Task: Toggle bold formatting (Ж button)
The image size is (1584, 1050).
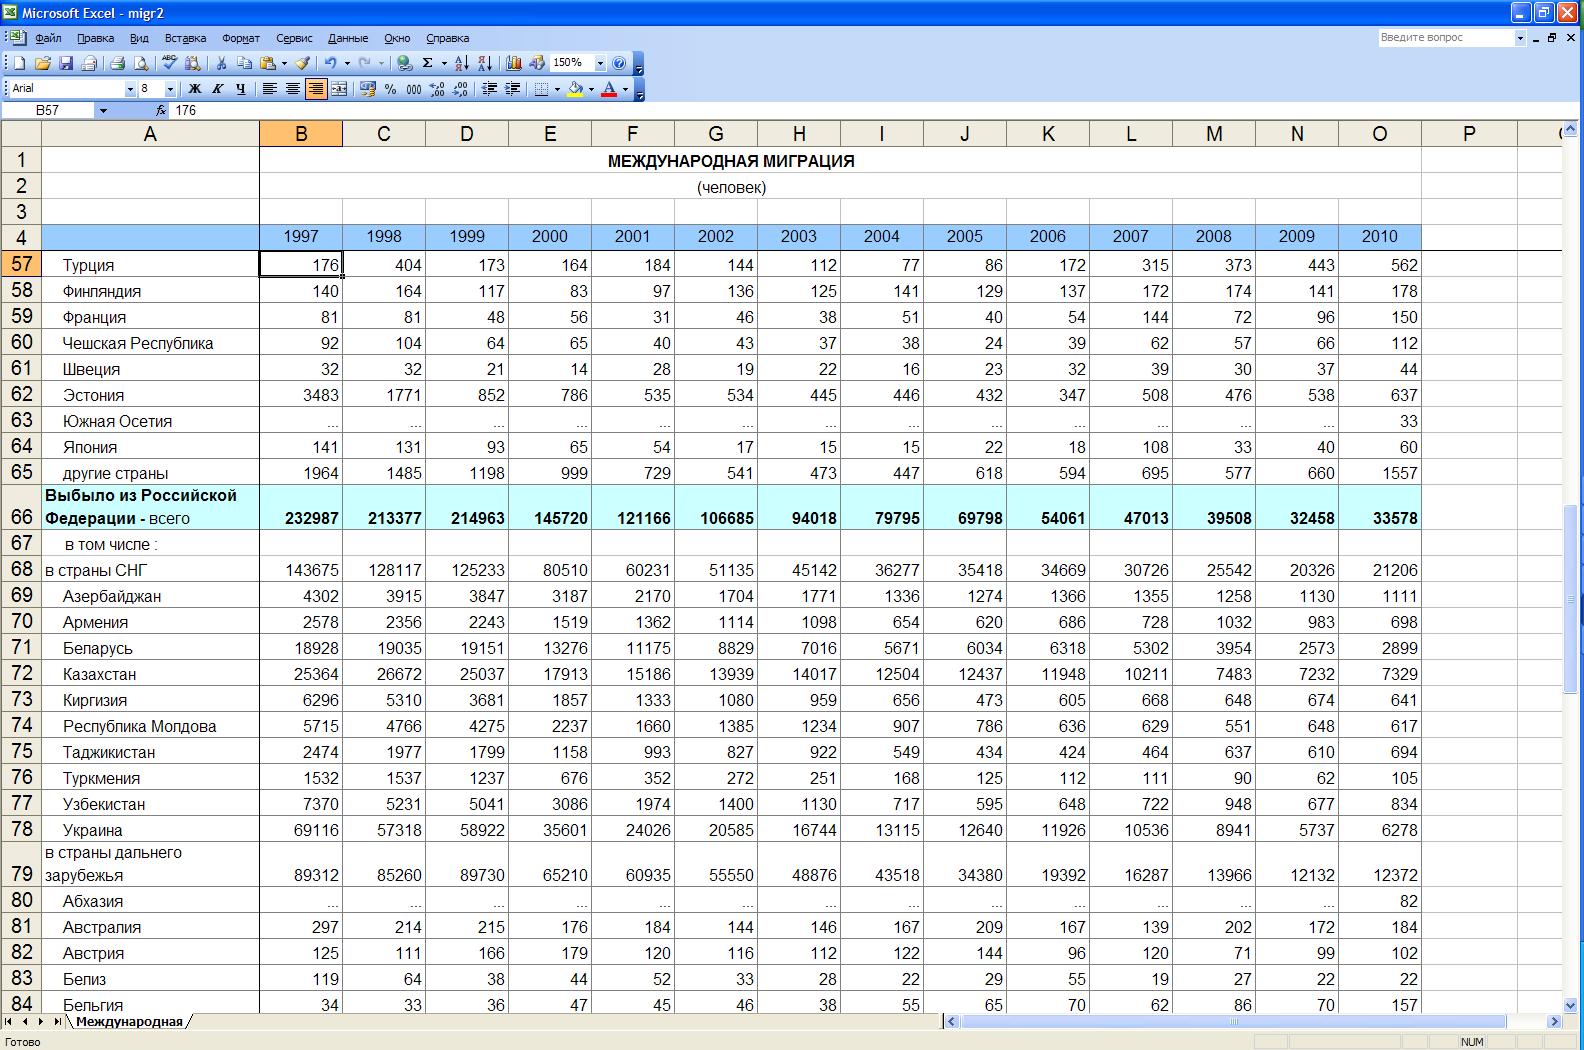Action: tap(195, 89)
